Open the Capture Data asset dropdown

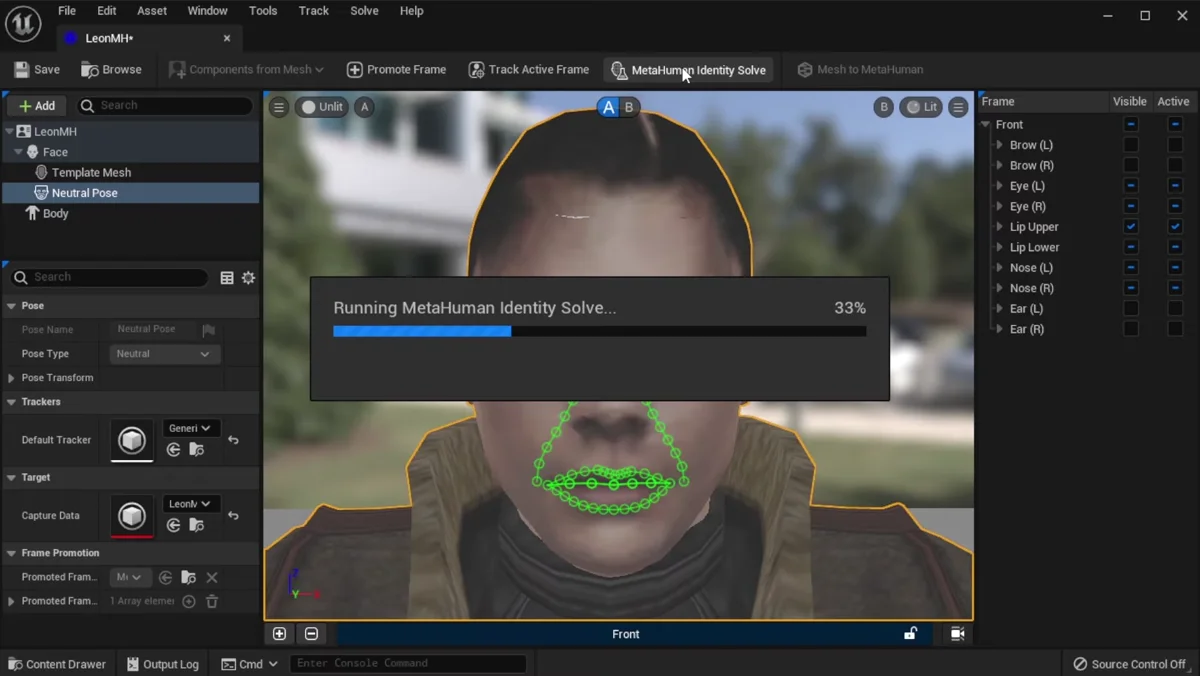[190, 504]
